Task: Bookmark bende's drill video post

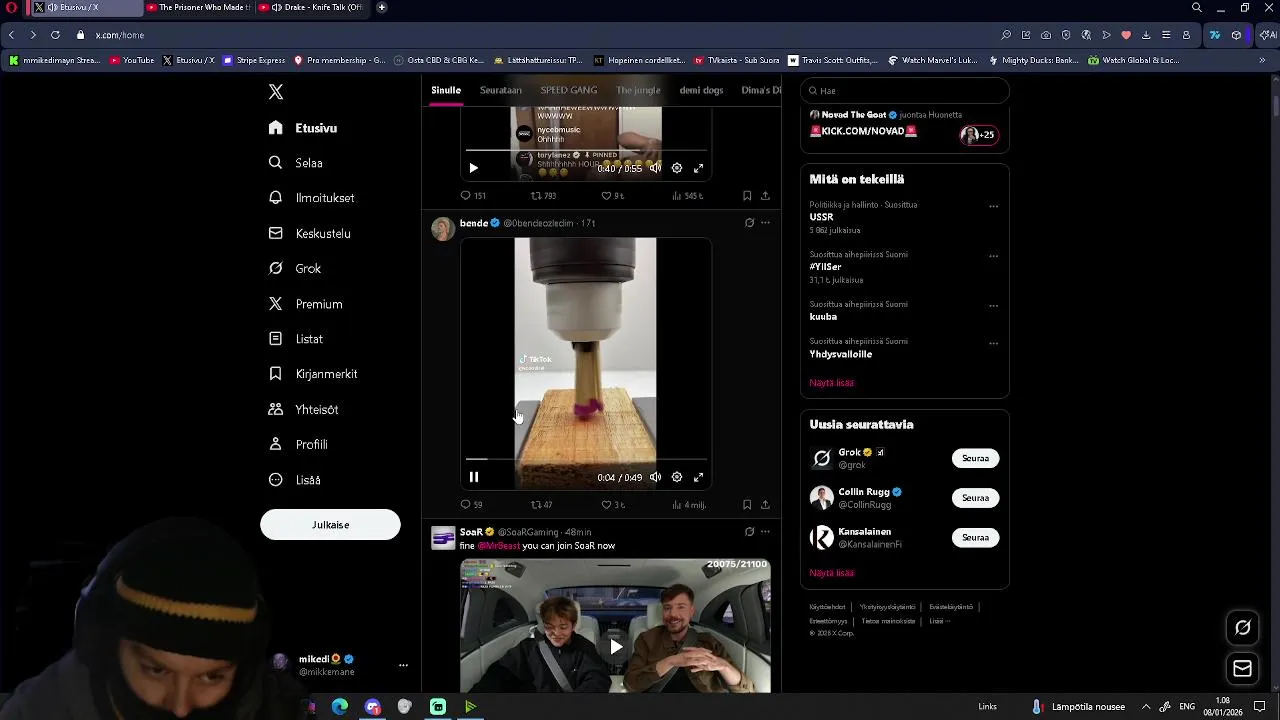Action: pyautogui.click(x=747, y=505)
